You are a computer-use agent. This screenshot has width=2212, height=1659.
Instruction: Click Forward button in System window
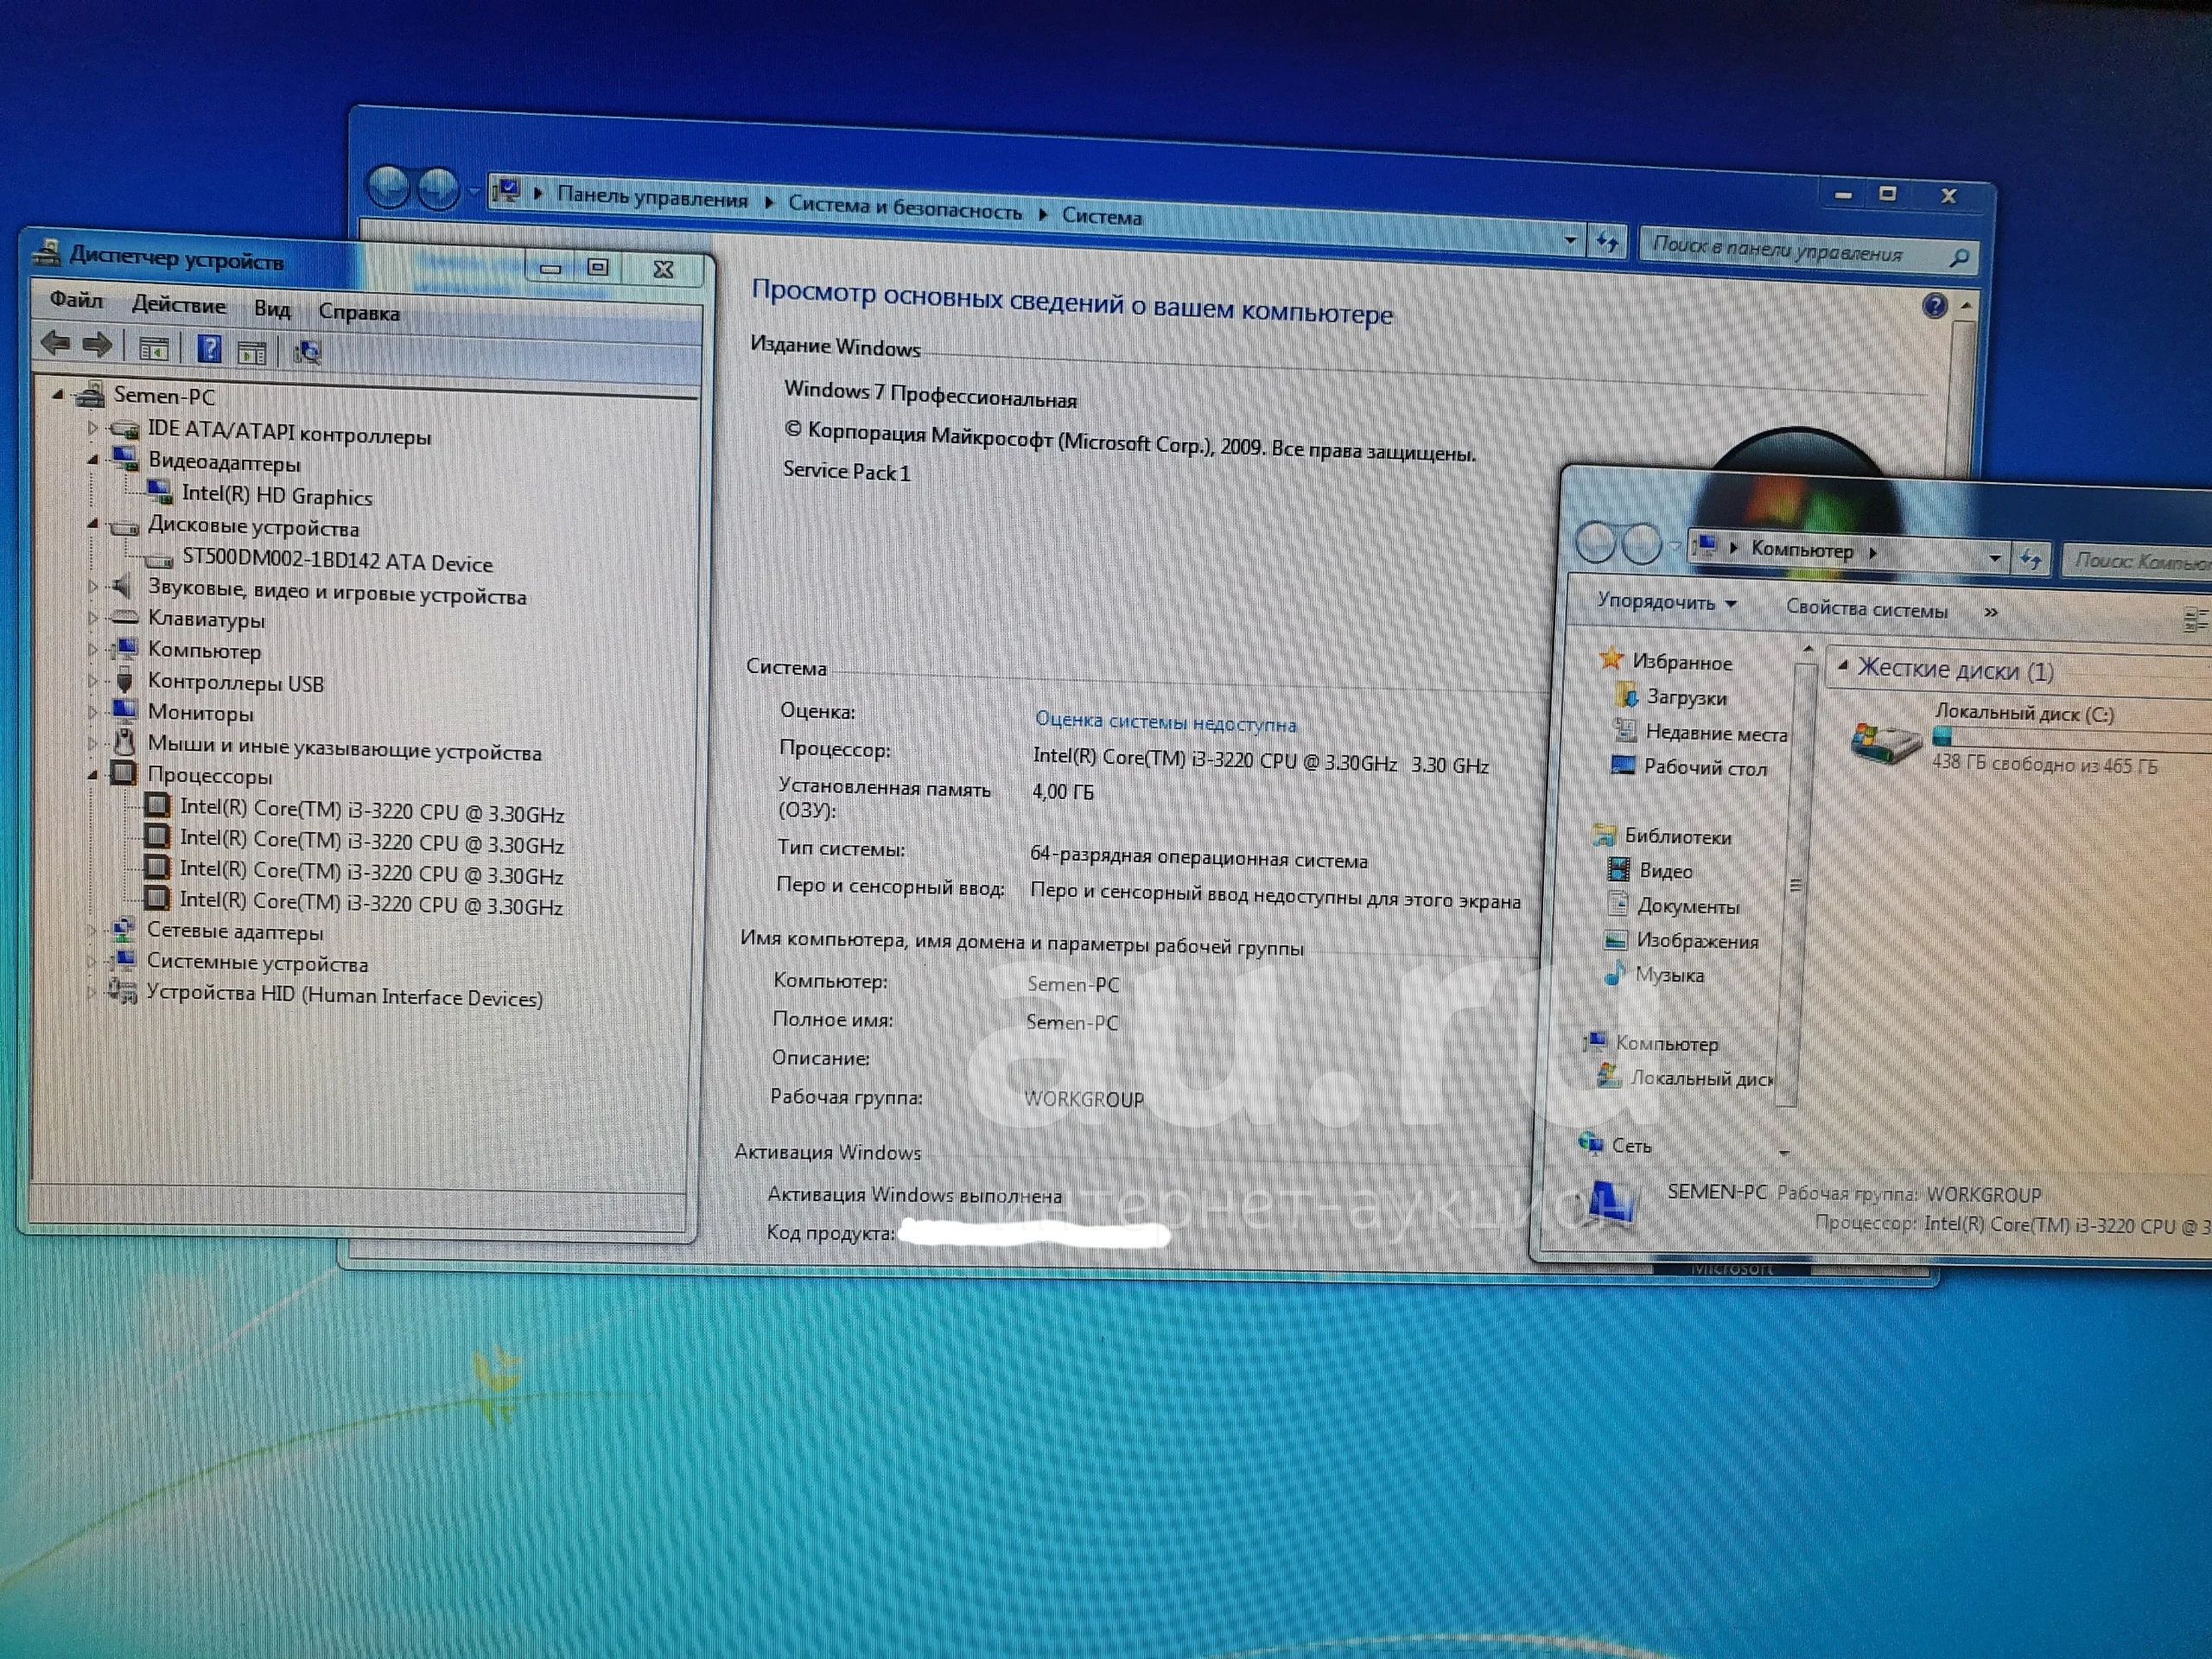pos(438,188)
